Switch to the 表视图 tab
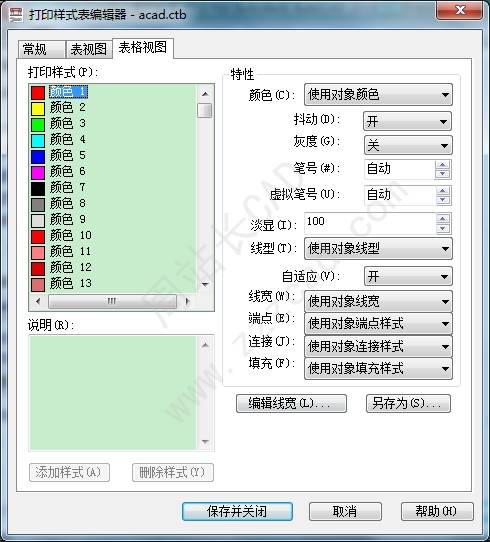 click(89, 49)
